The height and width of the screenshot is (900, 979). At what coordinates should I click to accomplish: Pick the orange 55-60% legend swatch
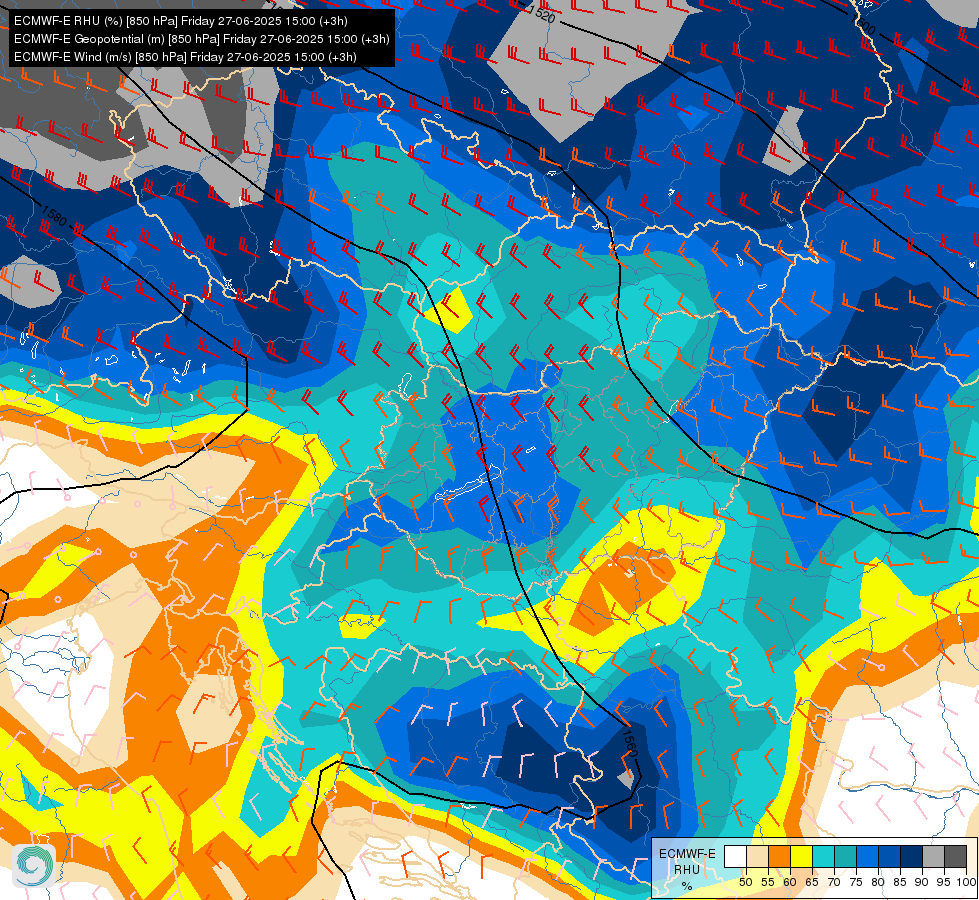tap(779, 856)
